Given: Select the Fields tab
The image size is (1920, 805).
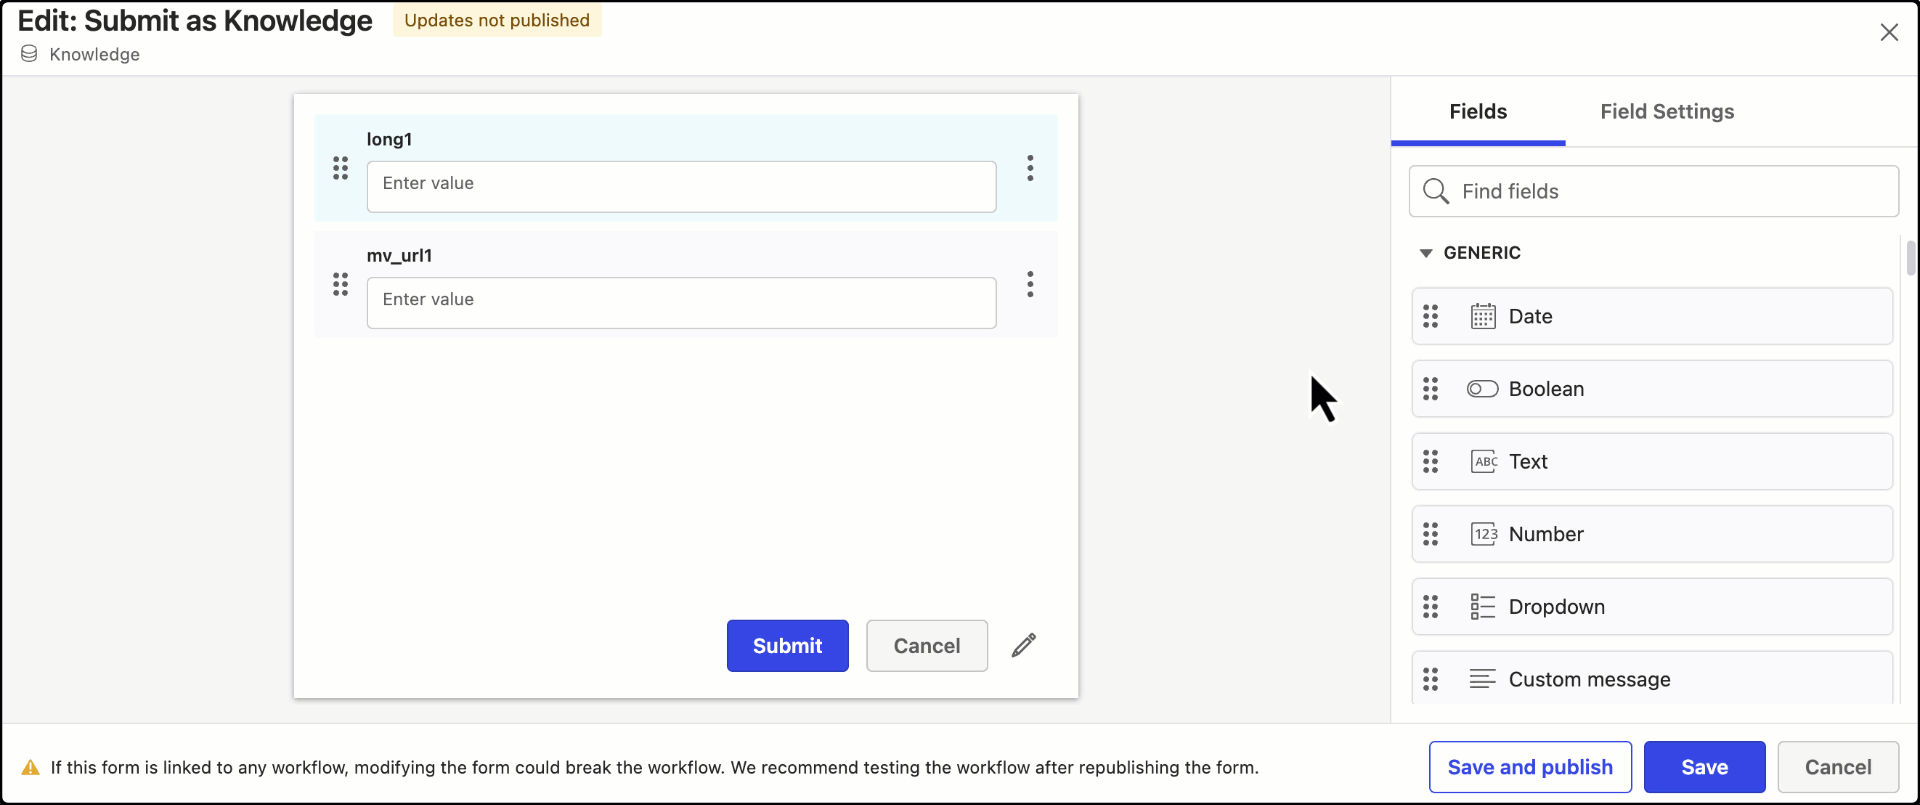Looking at the screenshot, I should 1477,112.
